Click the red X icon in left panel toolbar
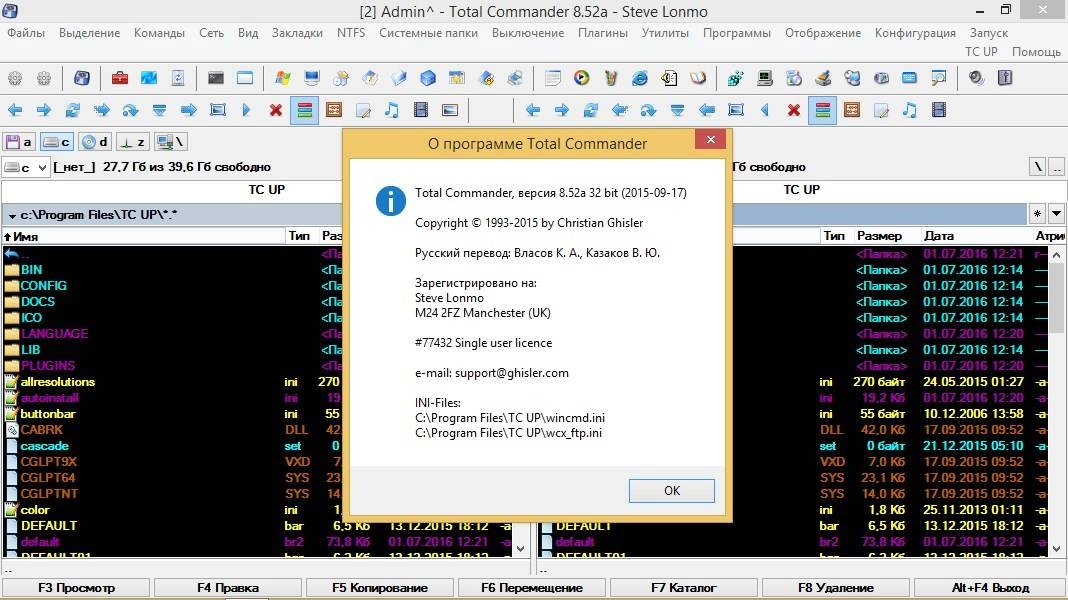The image size is (1068, 600). [275, 110]
